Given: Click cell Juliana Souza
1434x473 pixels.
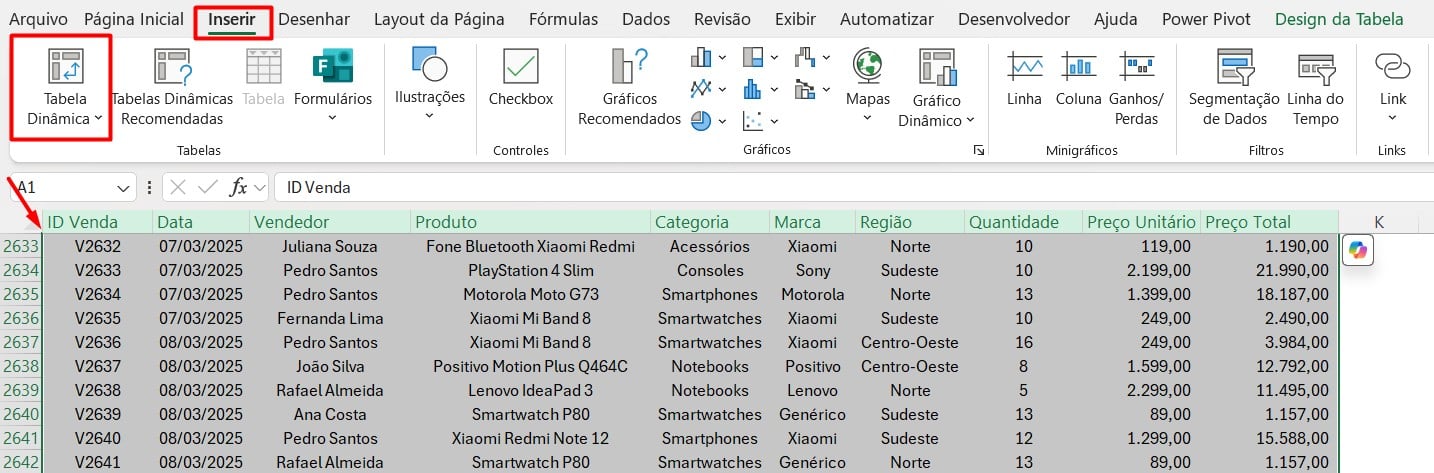Looking at the screenshot, I should (x=330, y=246).
